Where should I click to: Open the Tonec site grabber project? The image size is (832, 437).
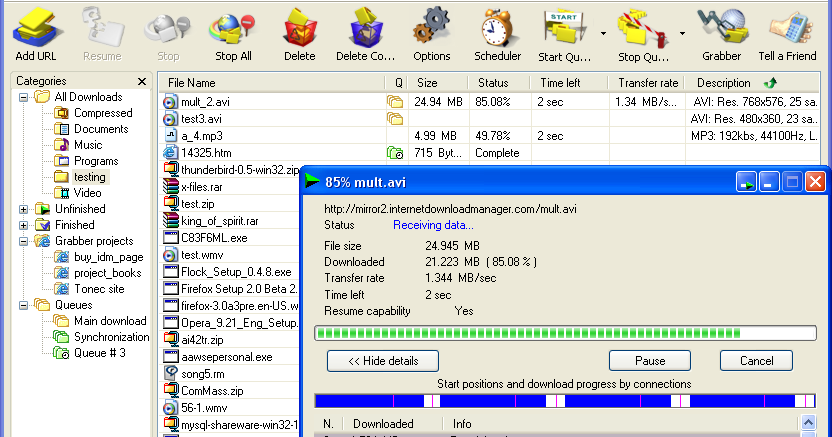99,289
